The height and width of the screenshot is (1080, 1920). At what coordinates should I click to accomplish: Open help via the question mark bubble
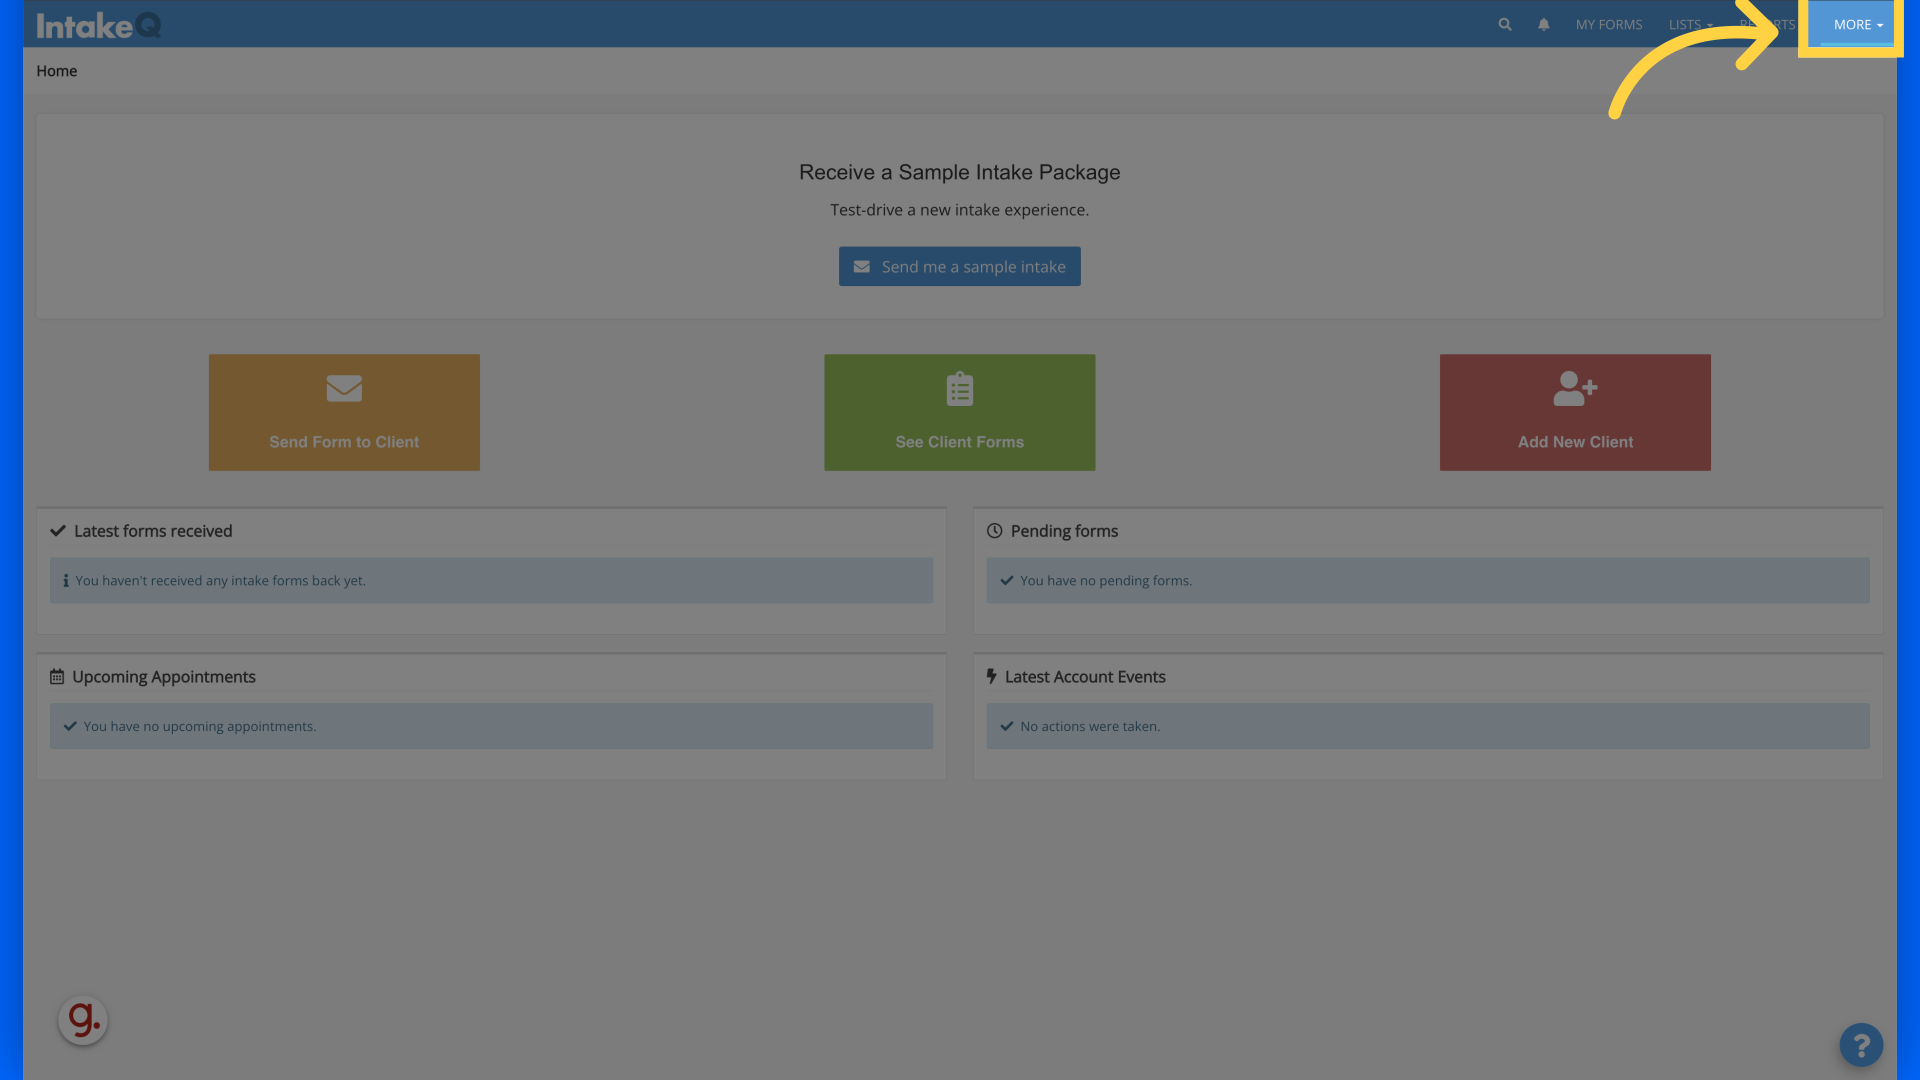(x=1861, y=1044)
